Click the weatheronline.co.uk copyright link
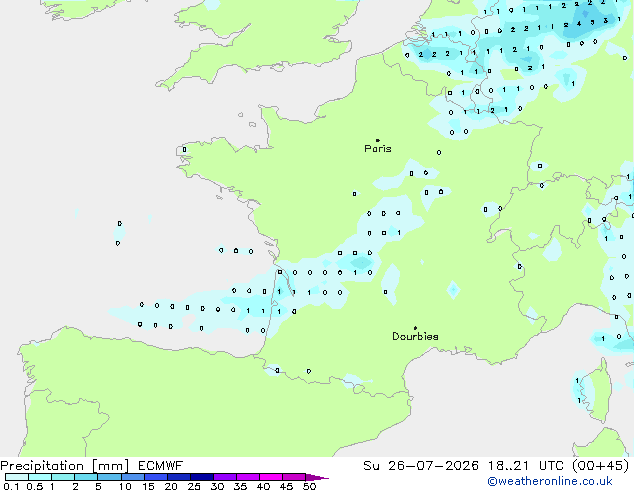The width and height of the screenshot is (634, 490). point(550,481)
